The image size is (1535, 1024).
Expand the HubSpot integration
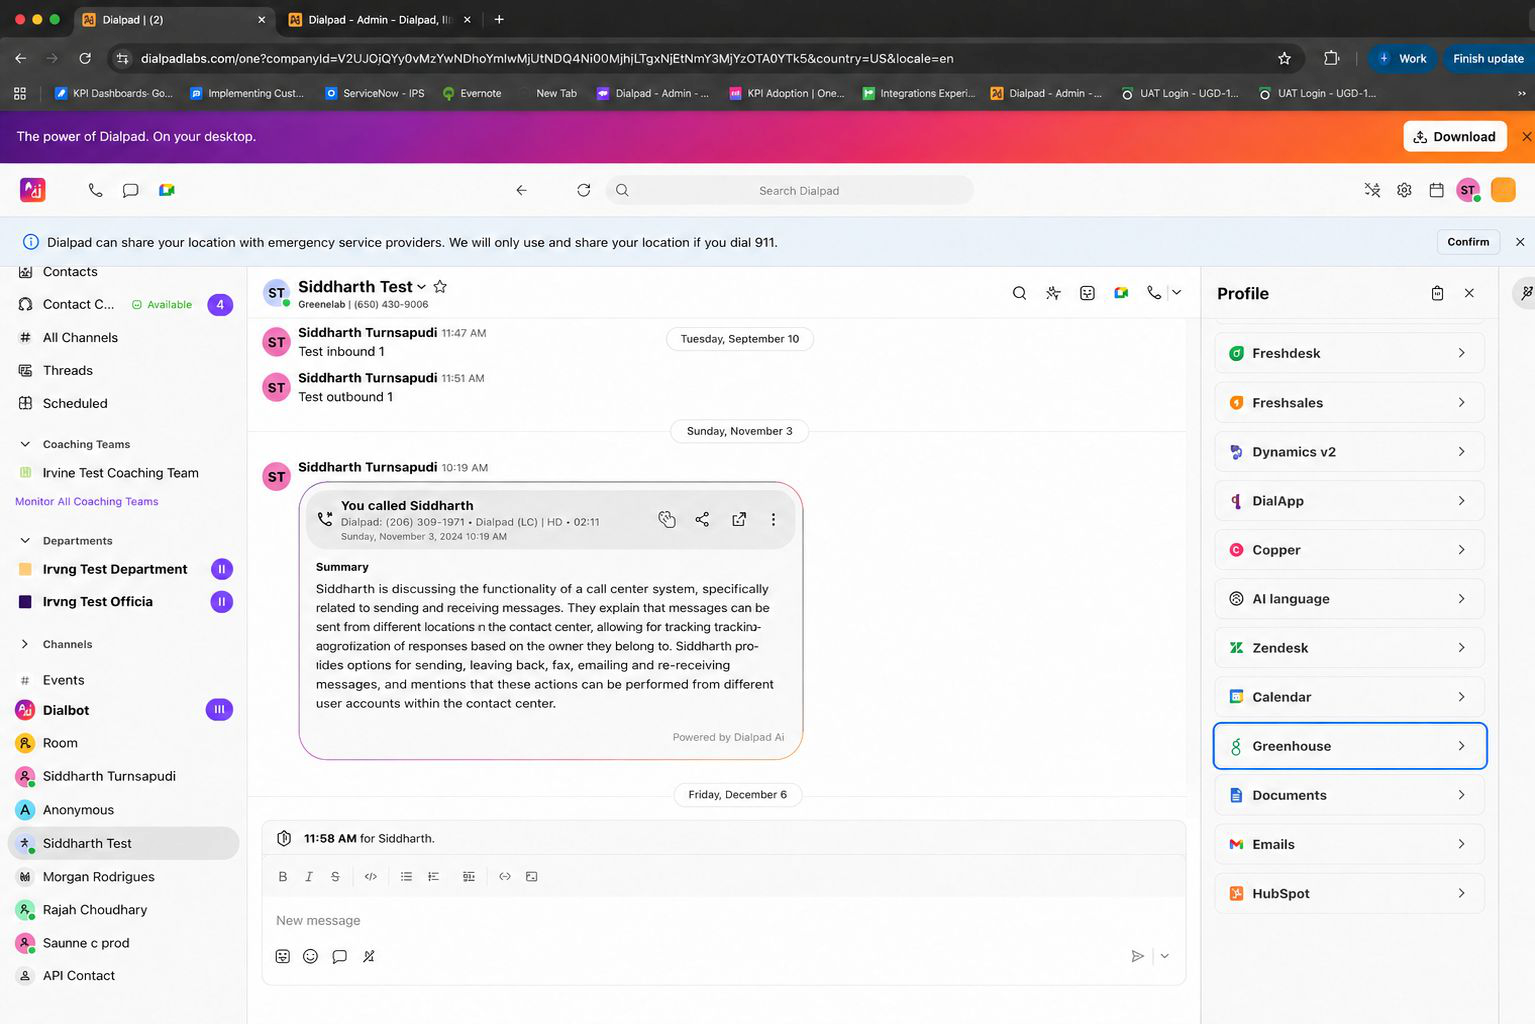click(x=1349, y=893)
